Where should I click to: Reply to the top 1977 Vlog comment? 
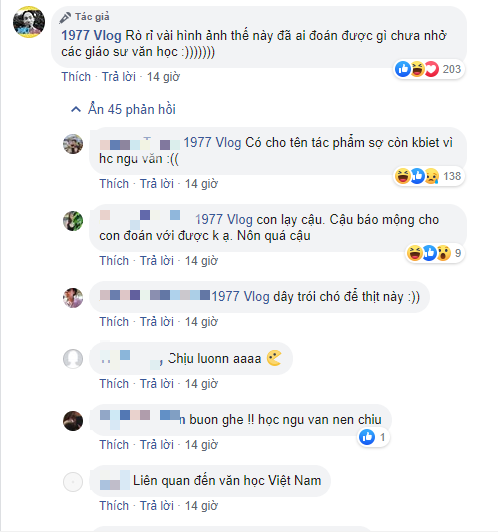click(119, 77)
